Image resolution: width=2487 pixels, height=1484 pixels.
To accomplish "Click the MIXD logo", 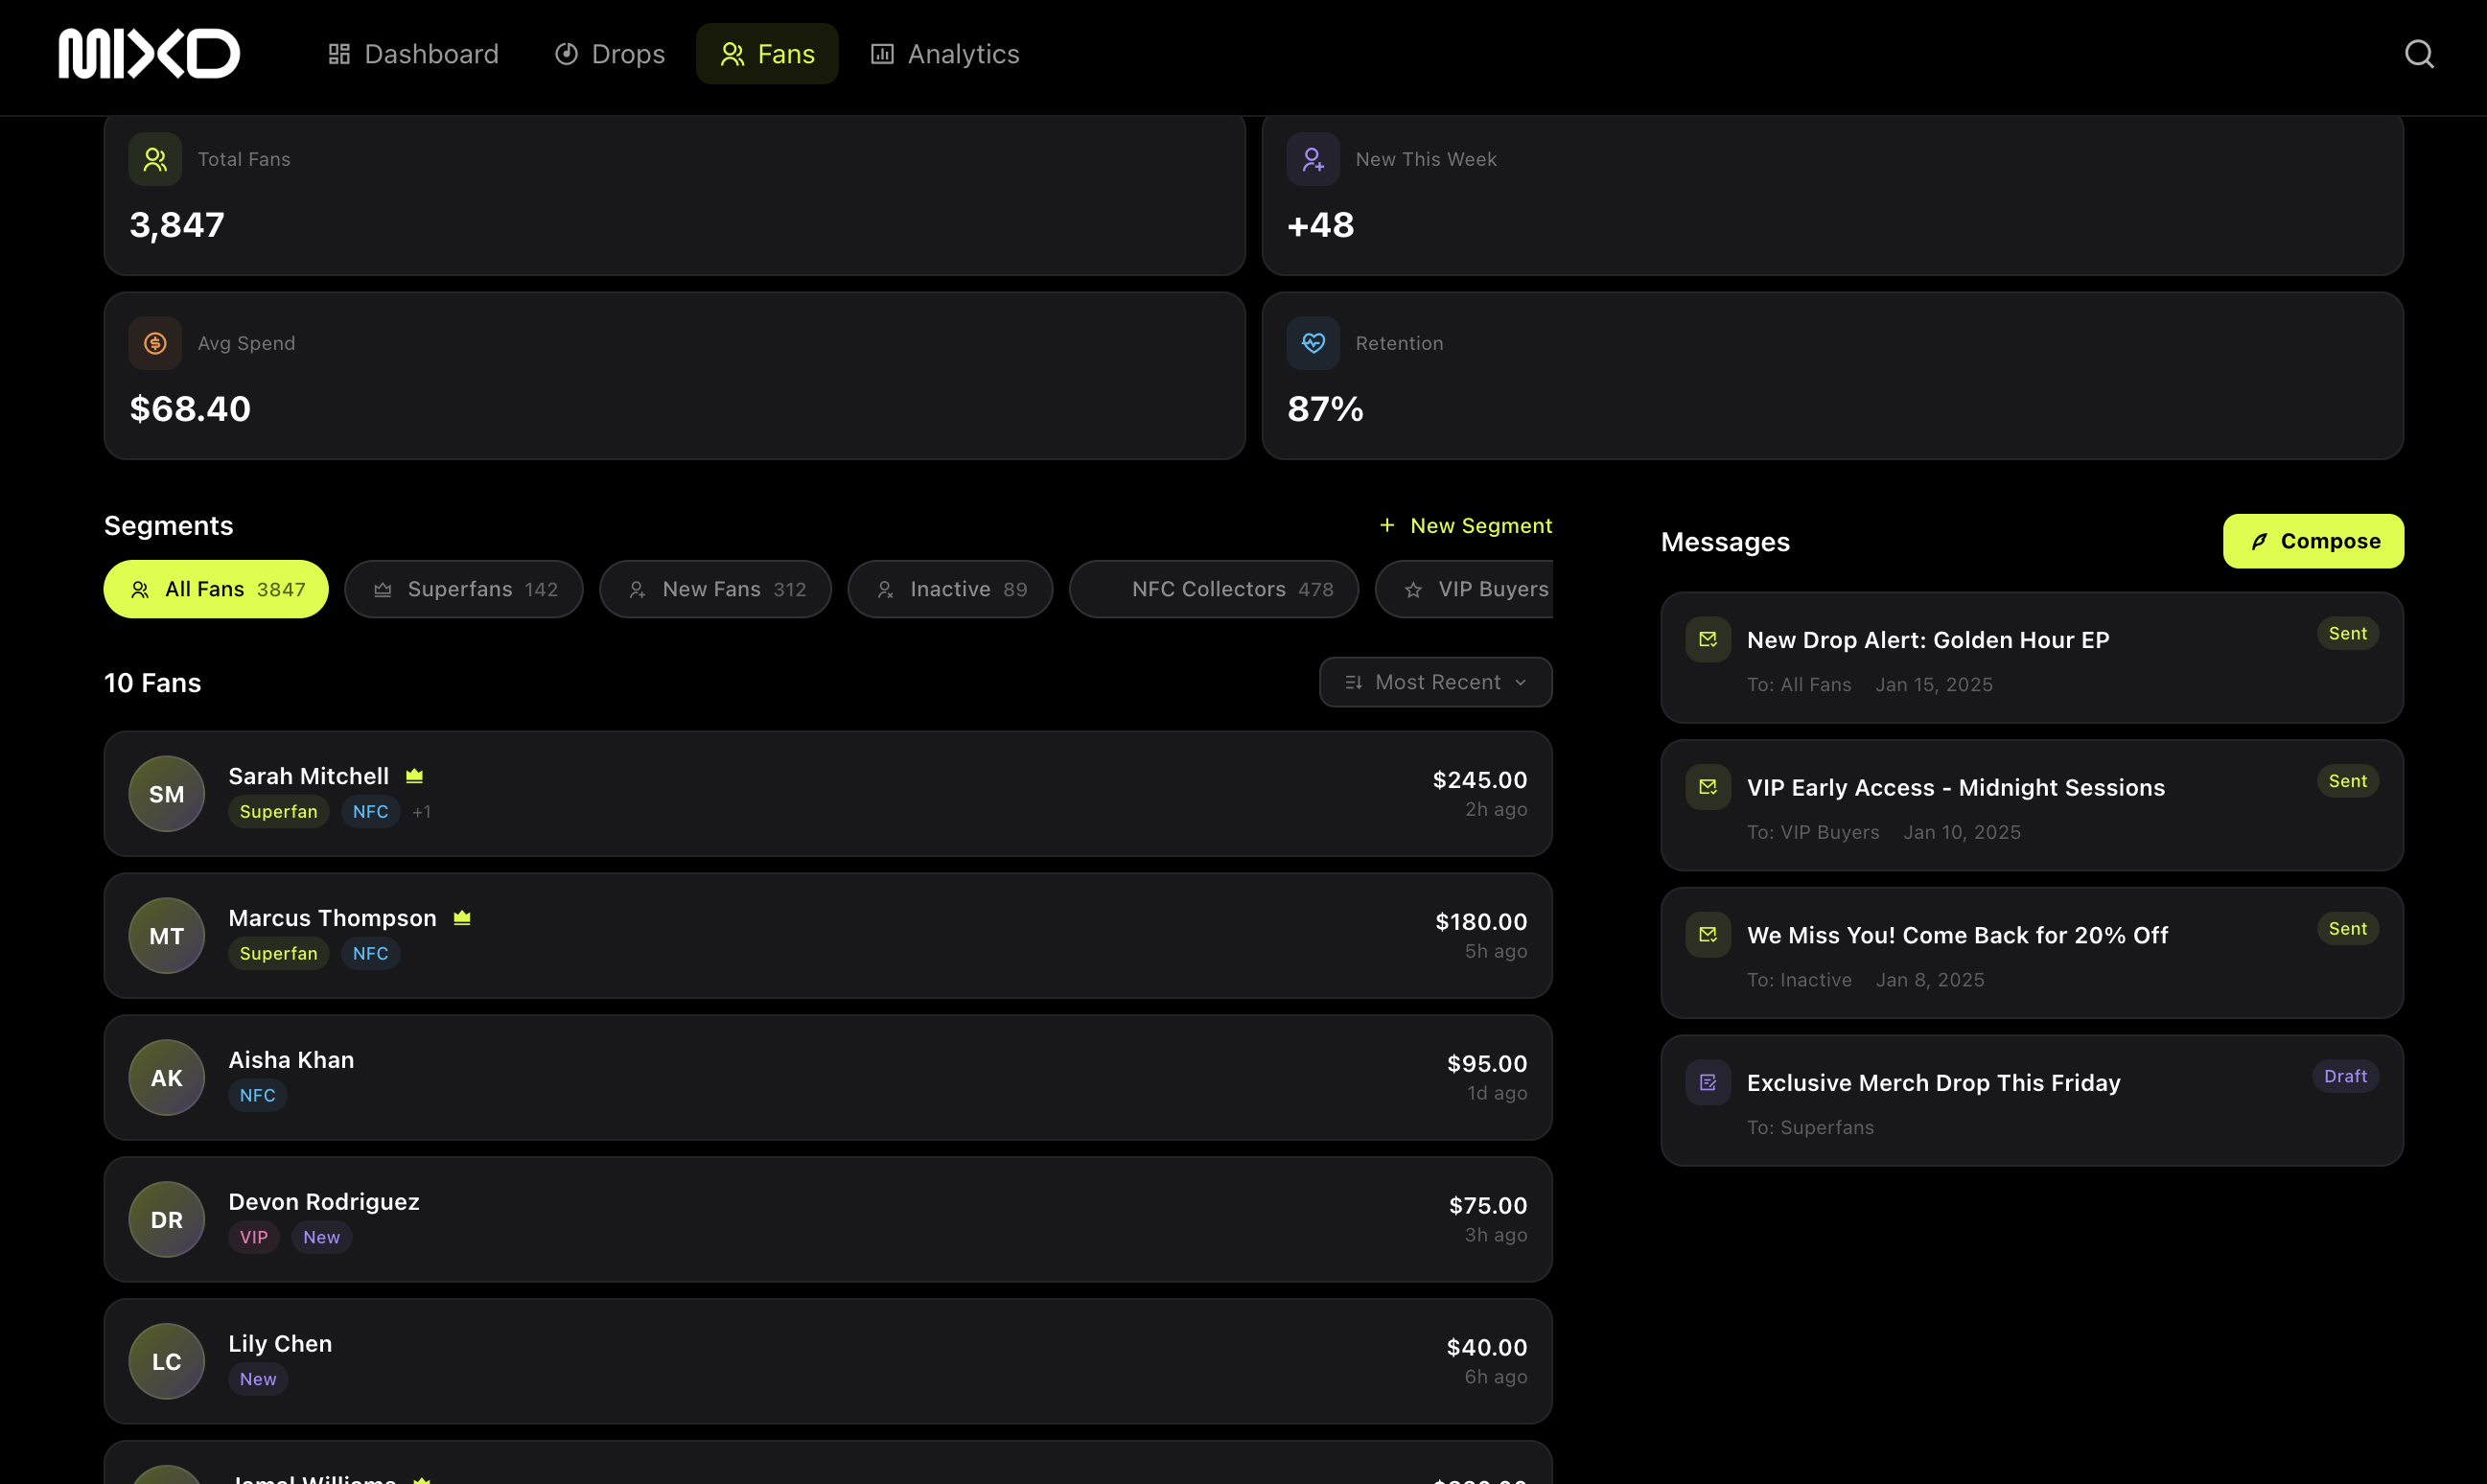I will click(x=149, y=54).
